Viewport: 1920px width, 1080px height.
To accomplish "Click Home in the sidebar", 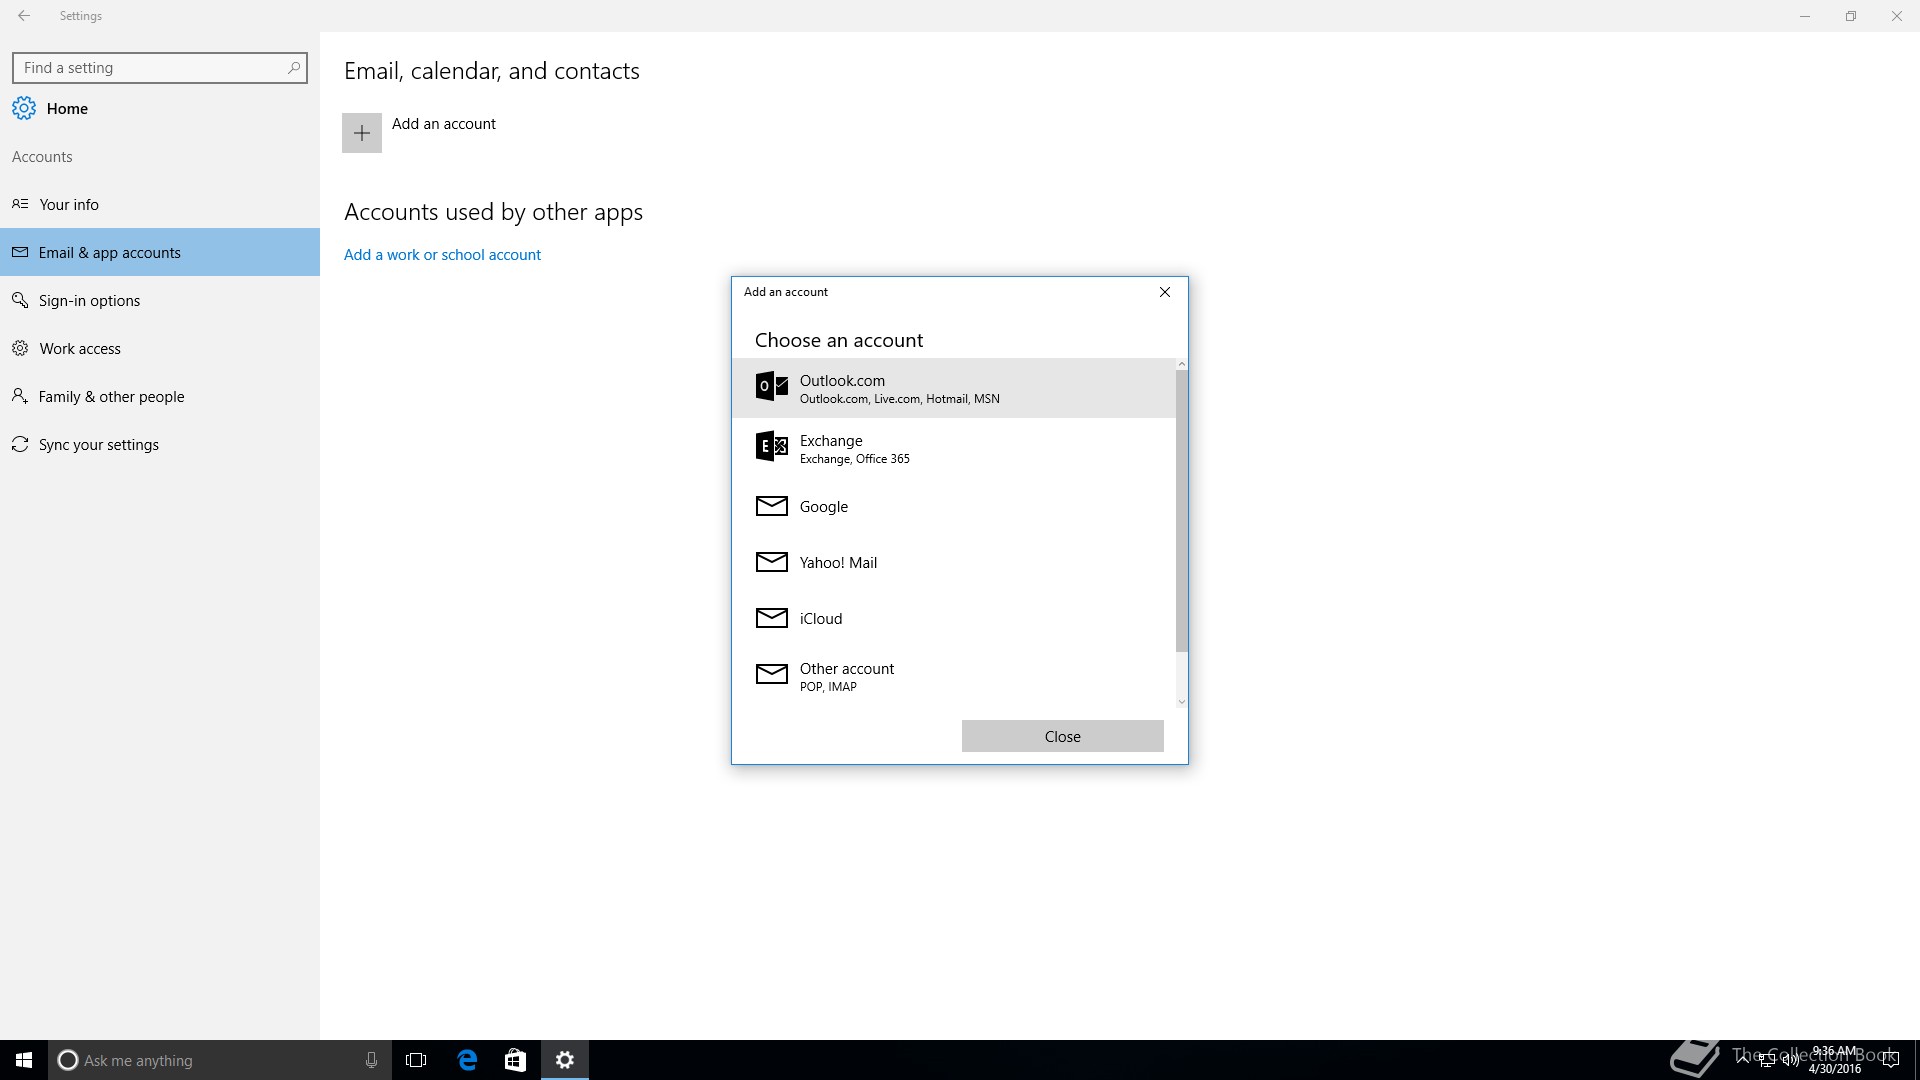I will (x=67, y=109).
